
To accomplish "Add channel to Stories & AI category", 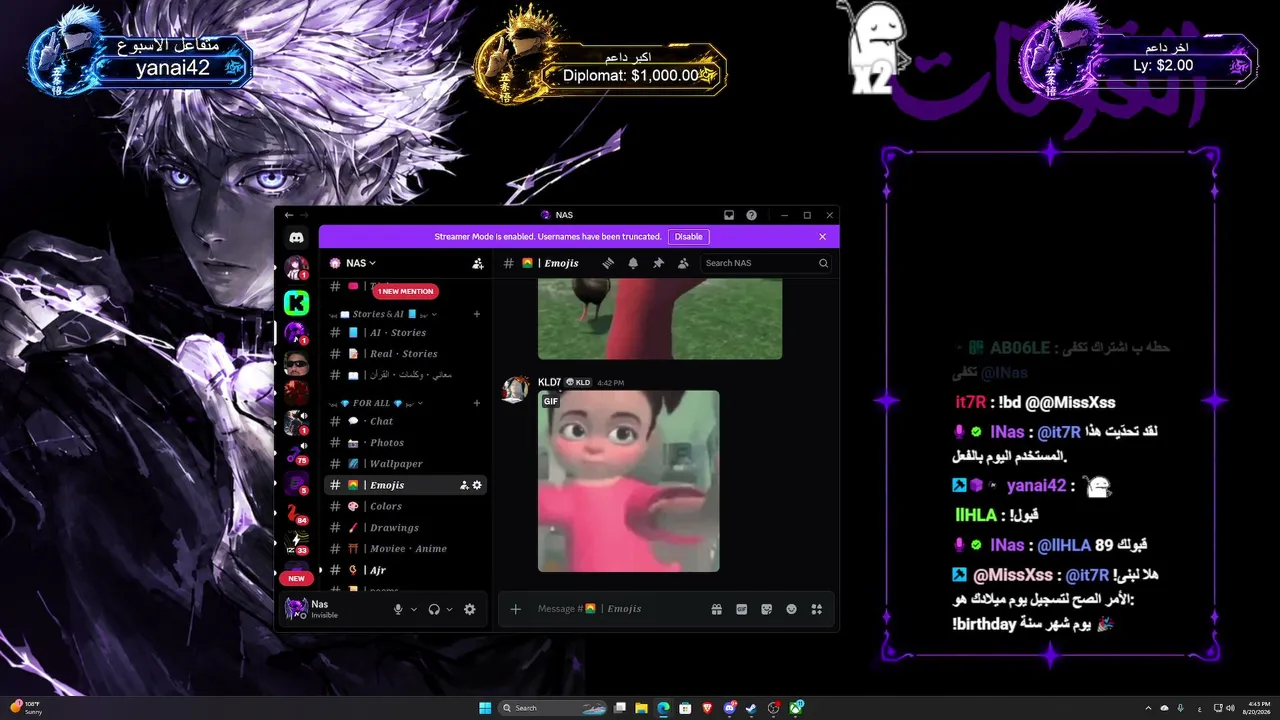I will point(477,314).
